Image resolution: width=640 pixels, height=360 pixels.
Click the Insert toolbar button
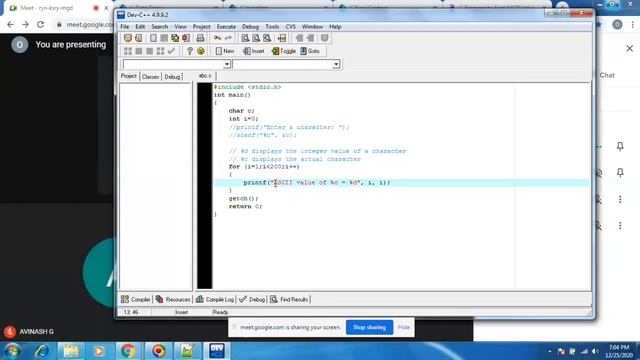click(253, 51)
